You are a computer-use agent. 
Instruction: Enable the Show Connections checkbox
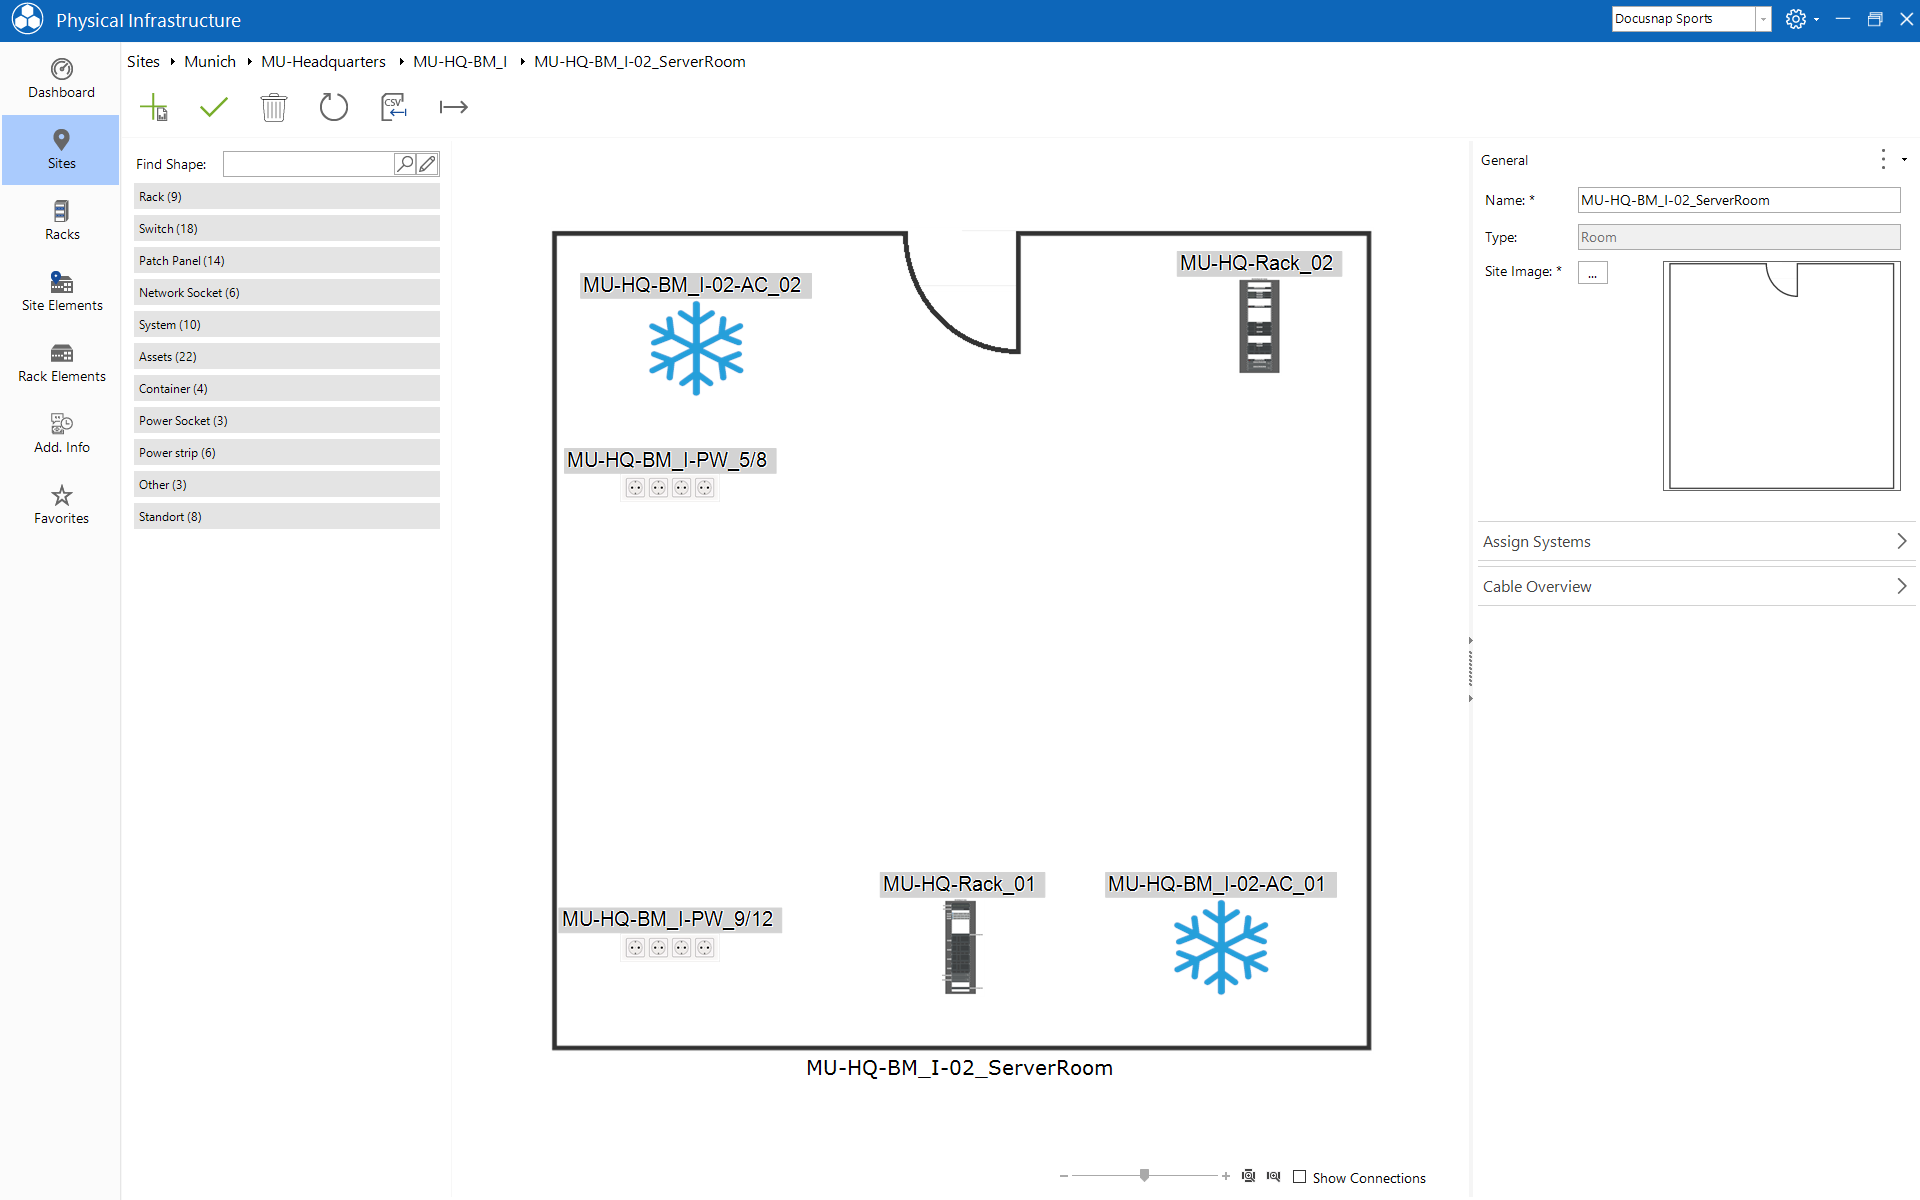[1300, 1177]
